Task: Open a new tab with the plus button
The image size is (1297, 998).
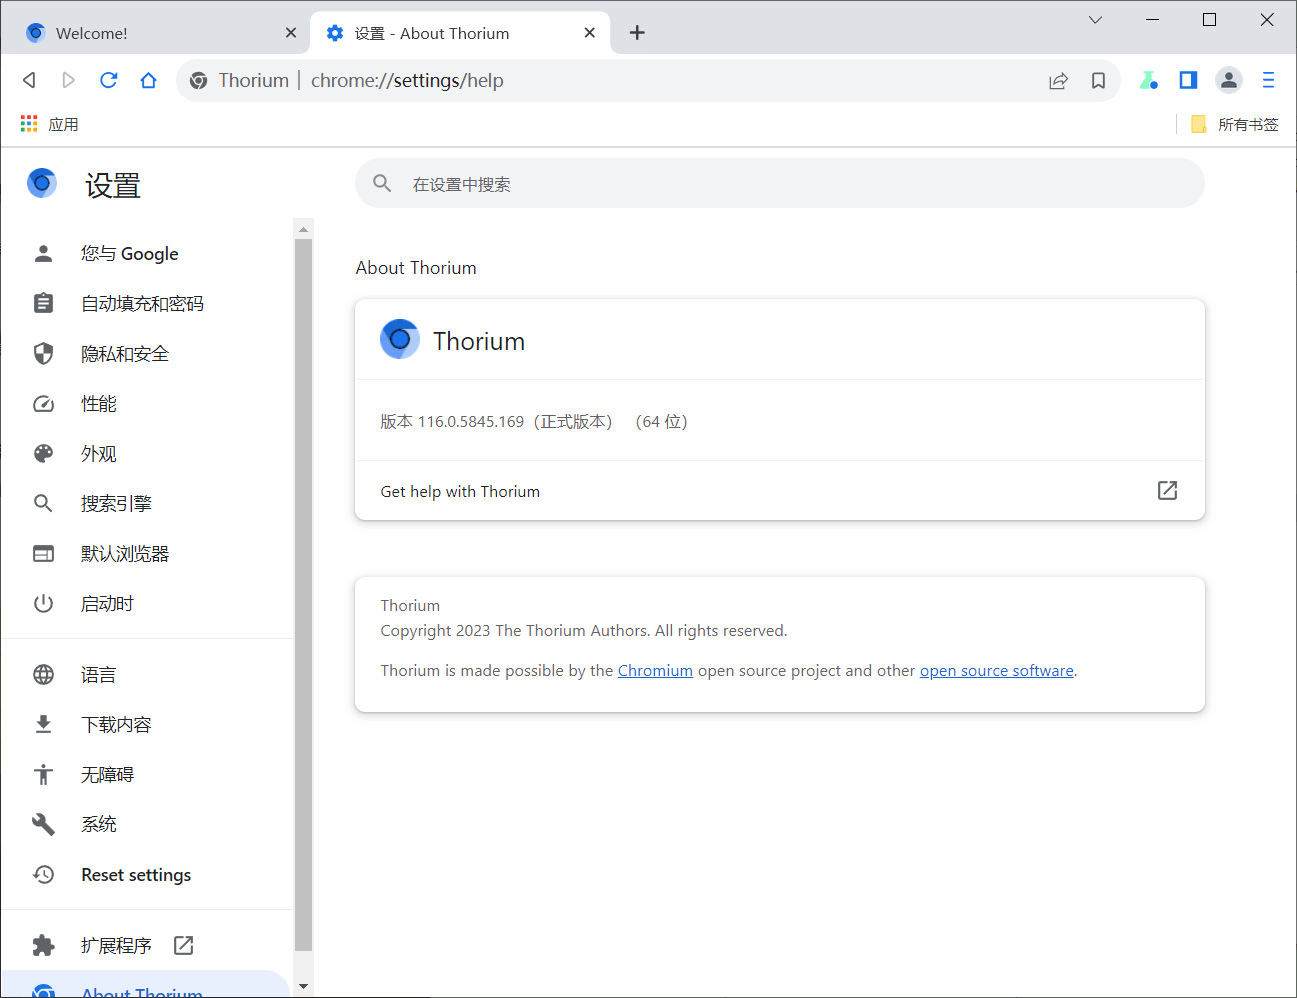Action: pos(637,33)
